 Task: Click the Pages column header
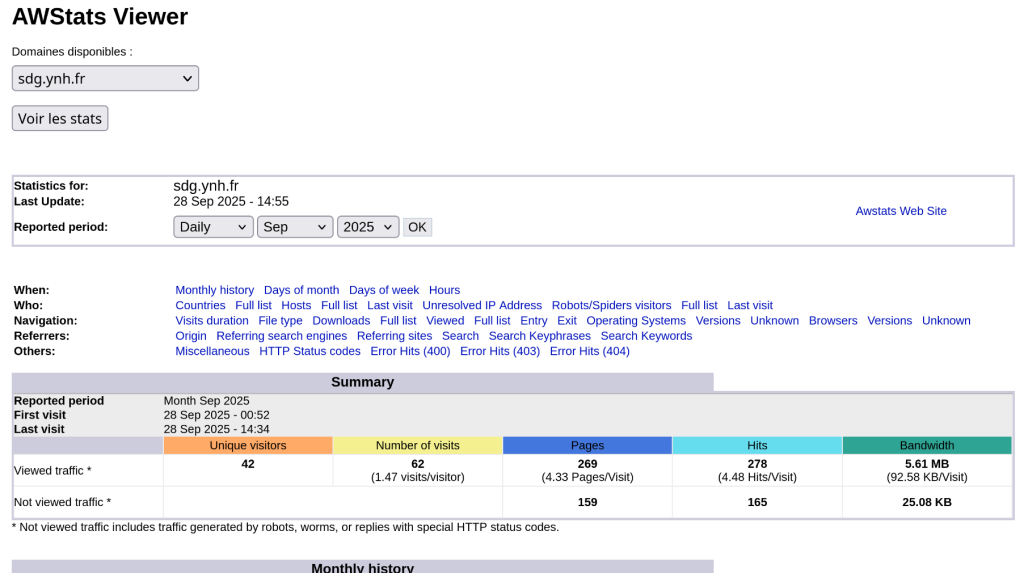pyautogui.click(x=587, y=446)
